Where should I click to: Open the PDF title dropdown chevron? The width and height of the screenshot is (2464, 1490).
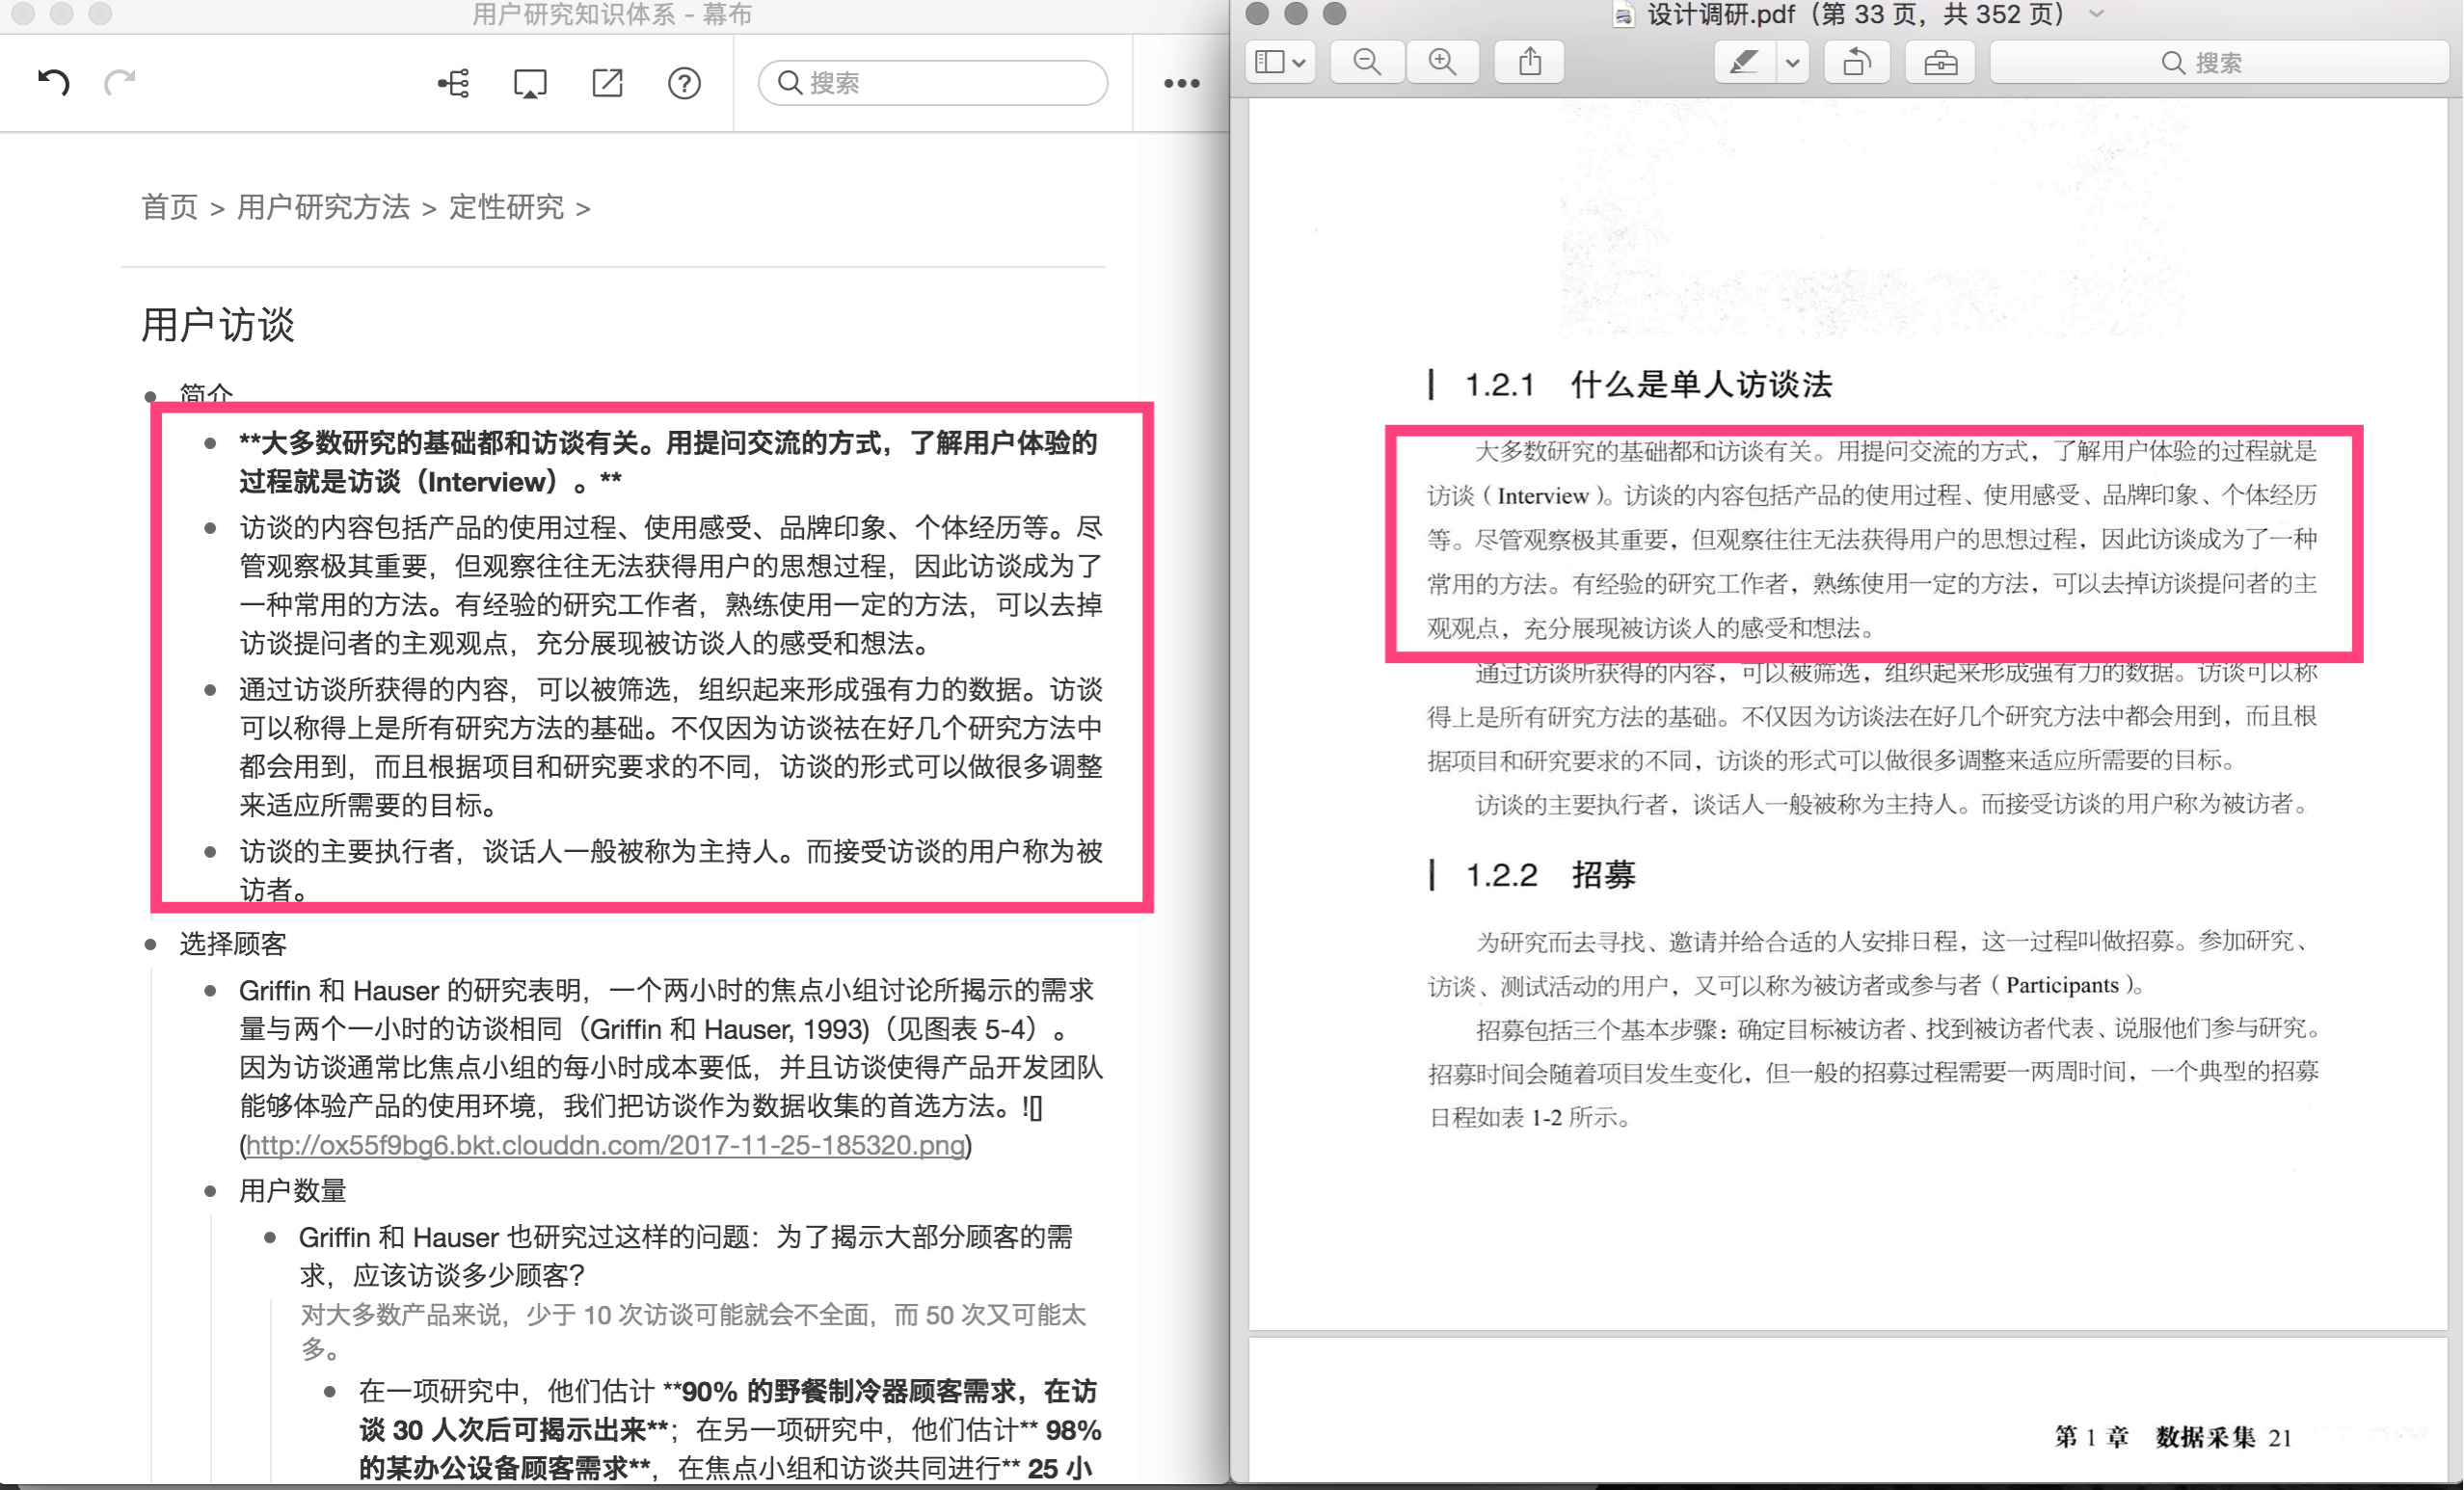click(2097, 14)
